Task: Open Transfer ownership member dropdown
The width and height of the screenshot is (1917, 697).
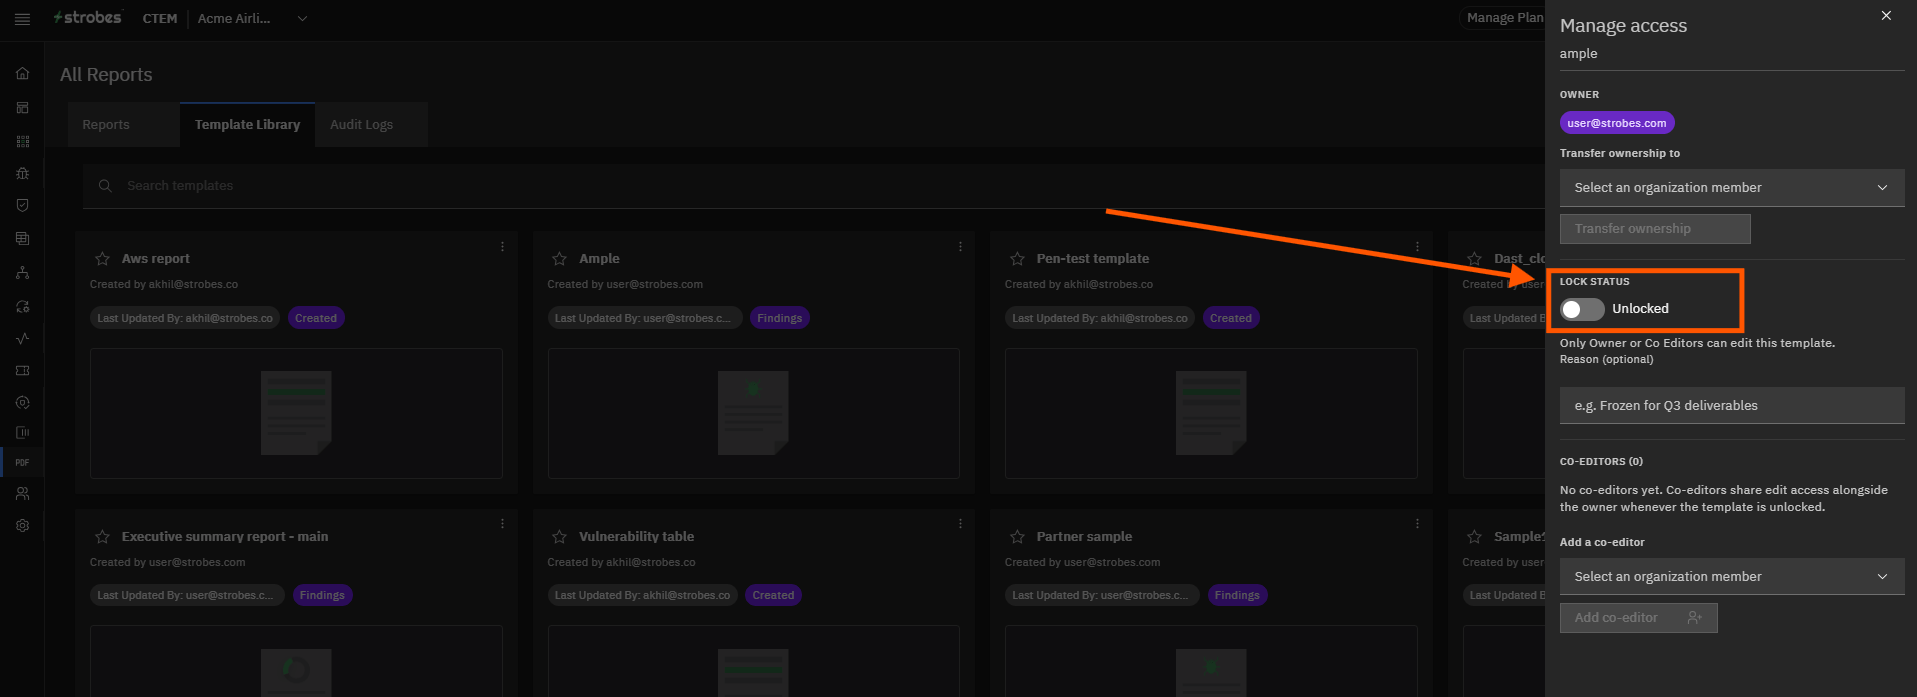Action: [x=1732, y=188]
